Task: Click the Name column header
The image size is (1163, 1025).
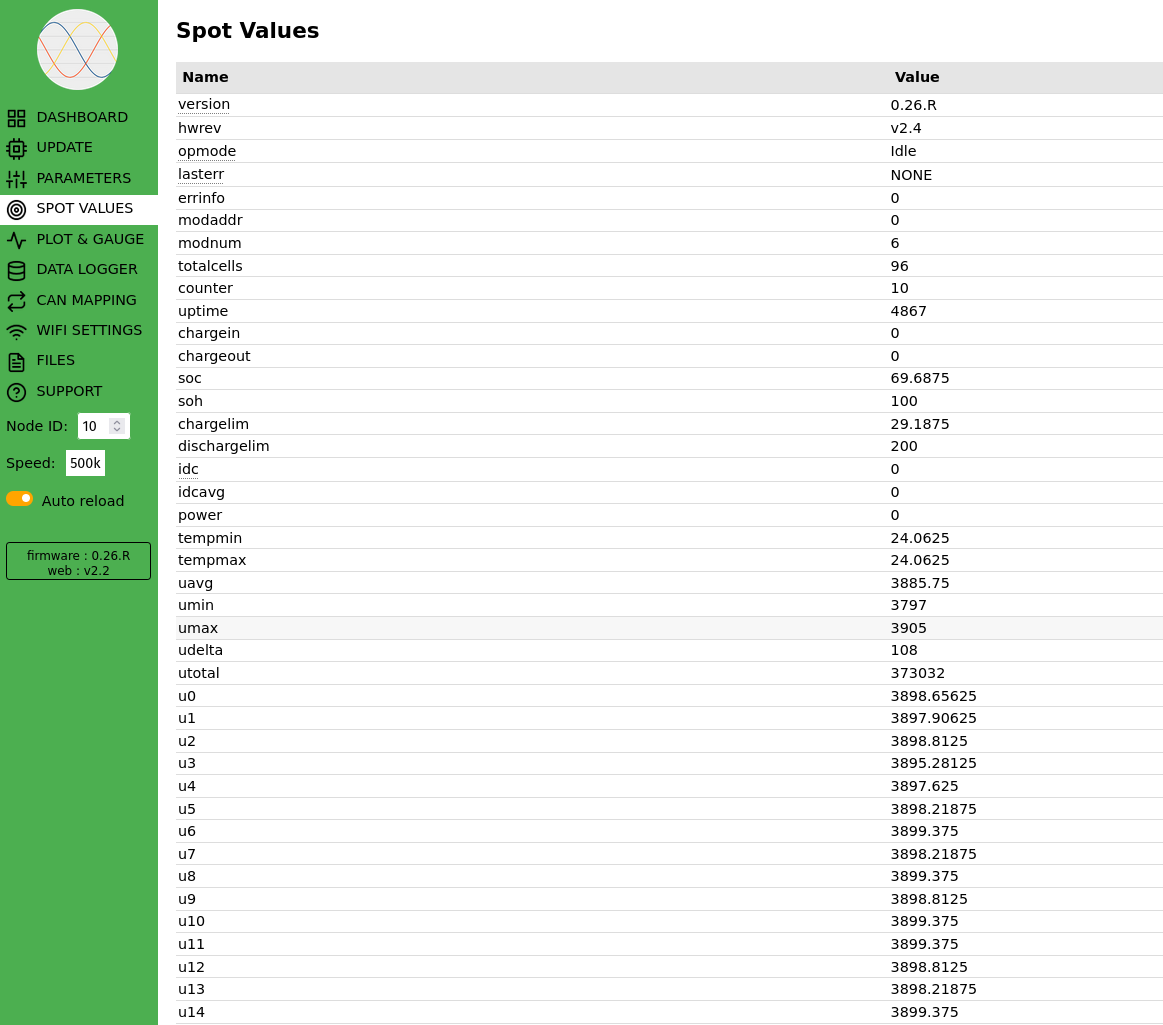Action: click(205, 77)
